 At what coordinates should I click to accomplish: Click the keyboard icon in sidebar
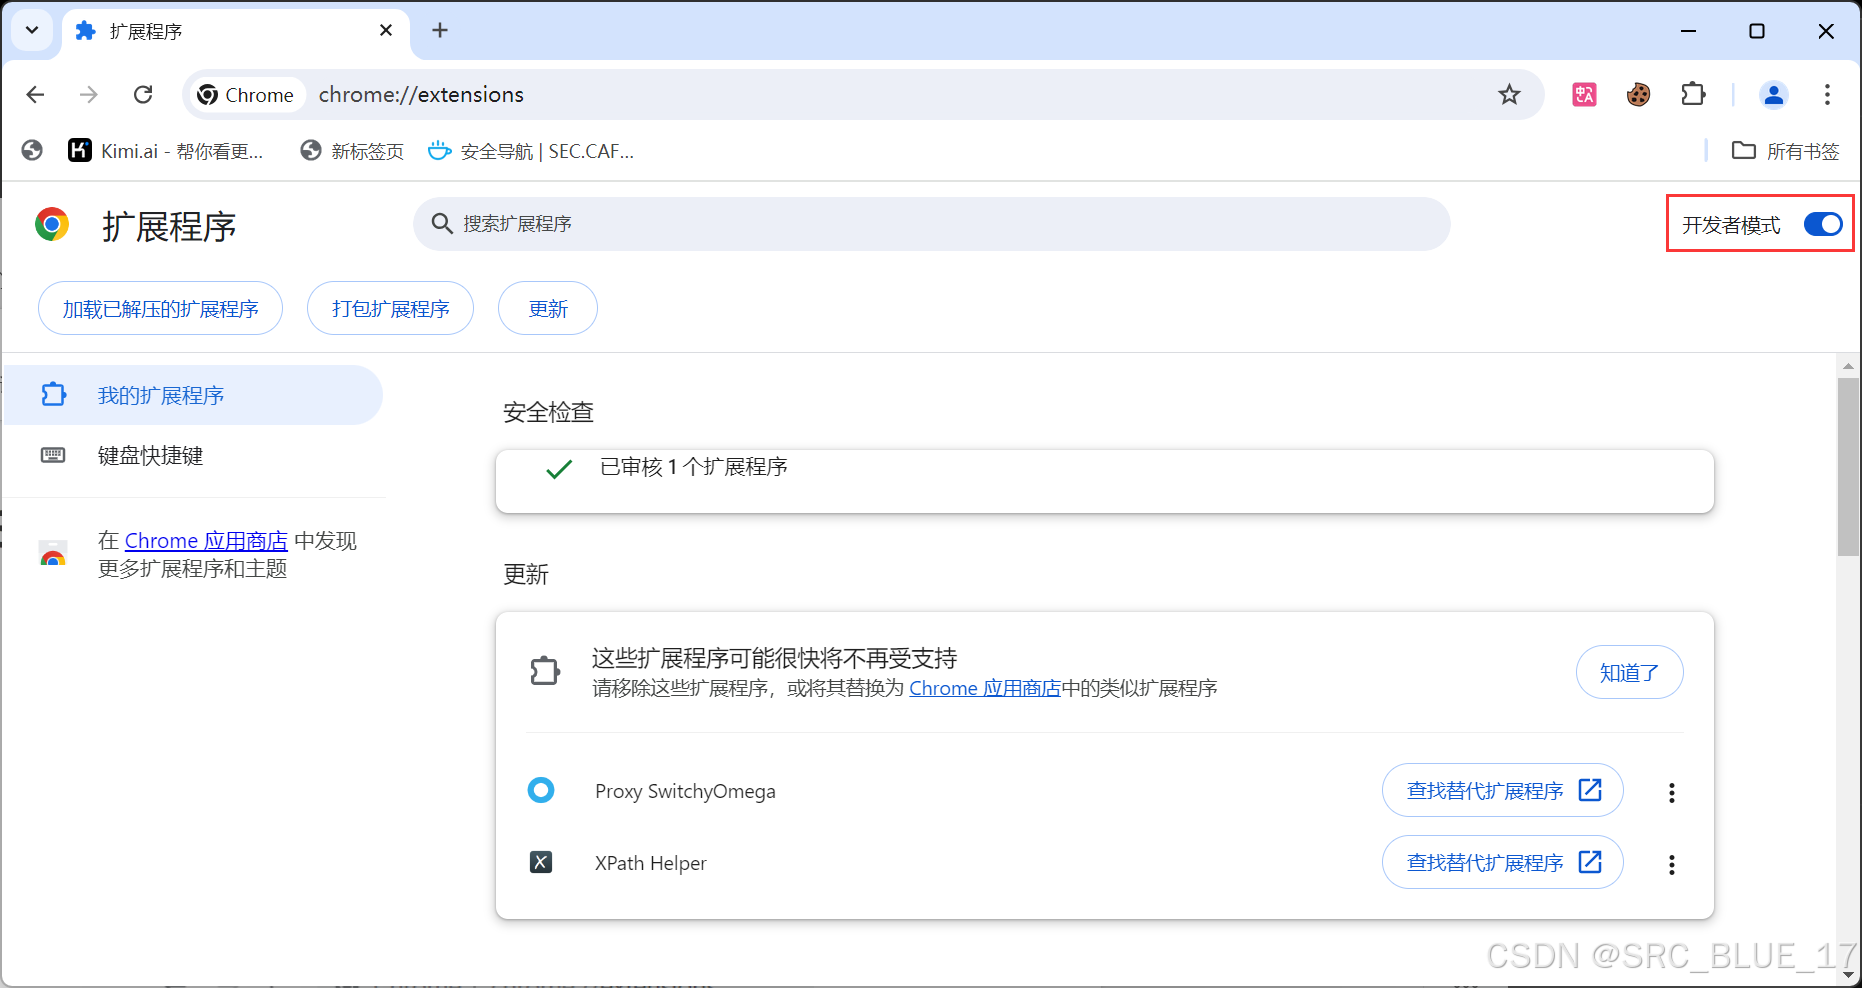53,455
